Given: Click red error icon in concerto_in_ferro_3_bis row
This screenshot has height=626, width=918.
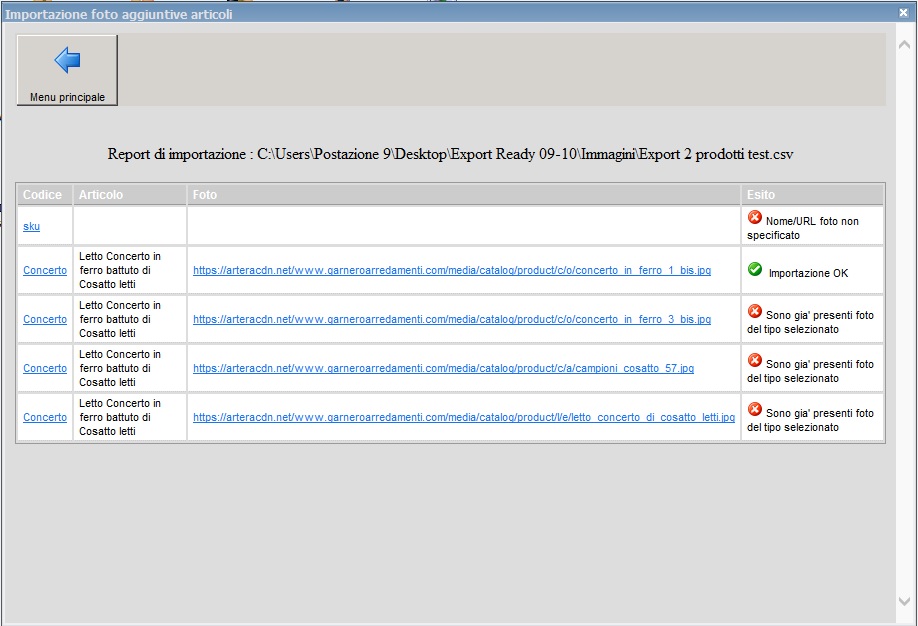Looking at the screenshot, I should click(755, 311).
